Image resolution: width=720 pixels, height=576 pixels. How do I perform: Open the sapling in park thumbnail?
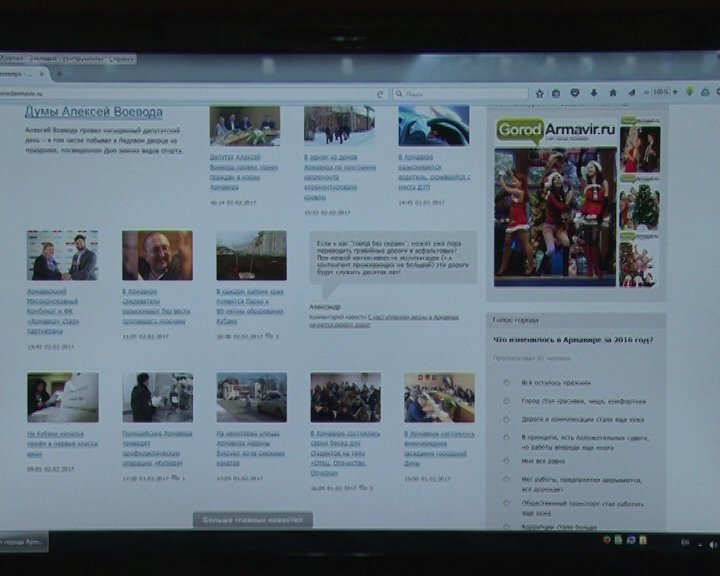click(252, 255)
